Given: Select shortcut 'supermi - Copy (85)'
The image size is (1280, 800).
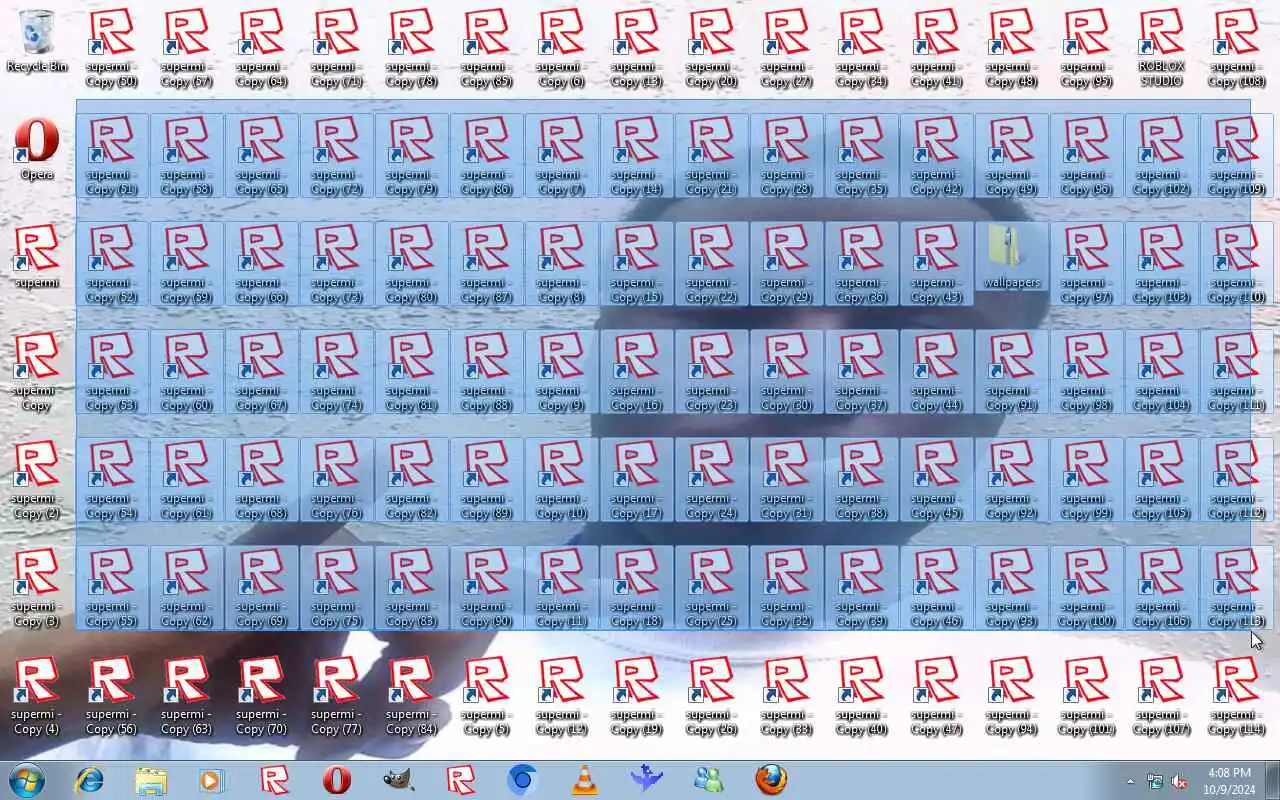Looking at the screenshot, I should tap(487, 48).
